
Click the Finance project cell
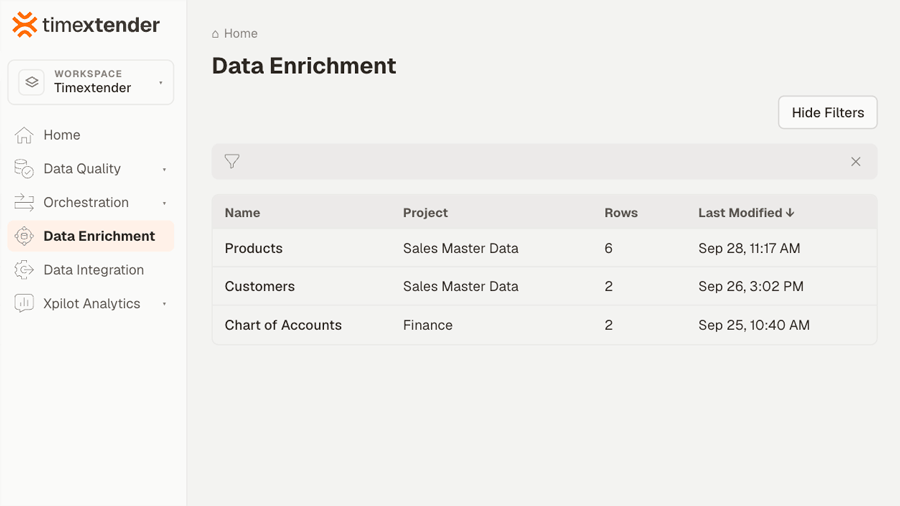click(428, 325)
